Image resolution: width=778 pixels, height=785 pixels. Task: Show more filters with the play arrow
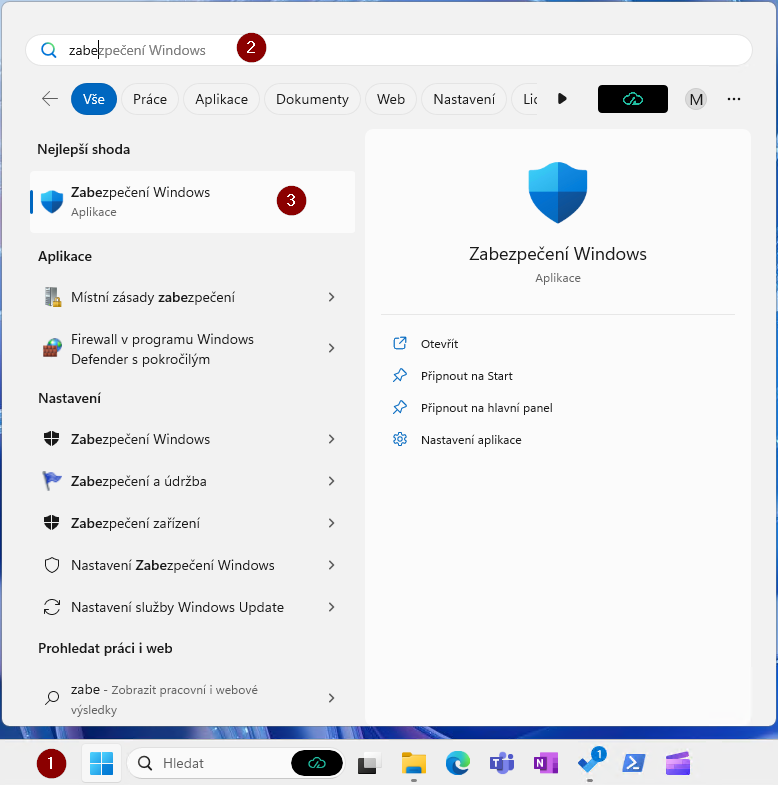562,99
